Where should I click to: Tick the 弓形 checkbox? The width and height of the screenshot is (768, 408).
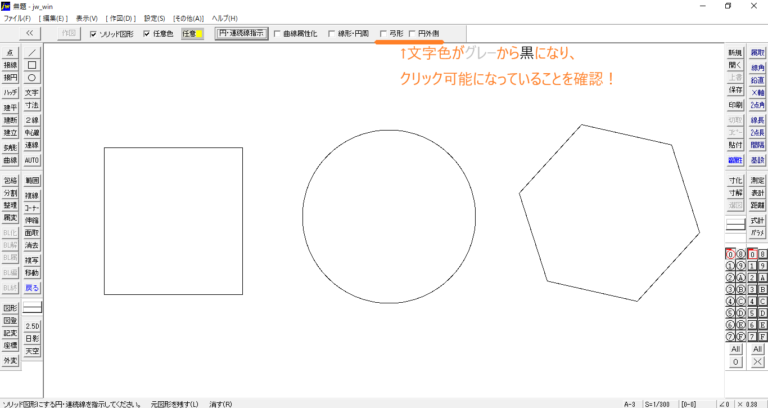pos(385,33)
